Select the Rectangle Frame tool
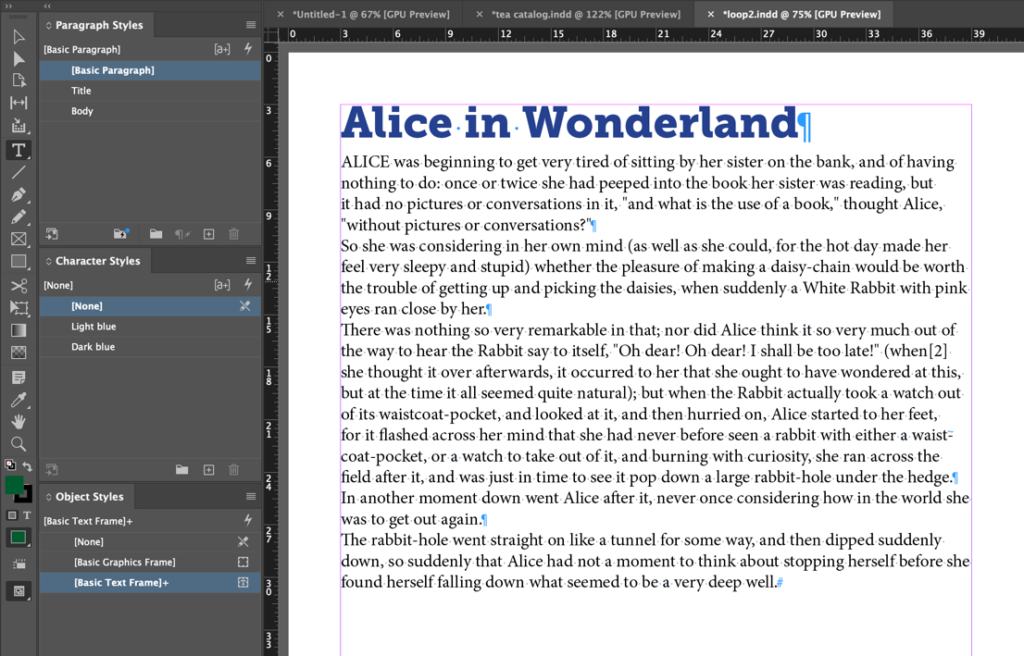Screen dimensions: 1024x656 (x=18, y=239)
